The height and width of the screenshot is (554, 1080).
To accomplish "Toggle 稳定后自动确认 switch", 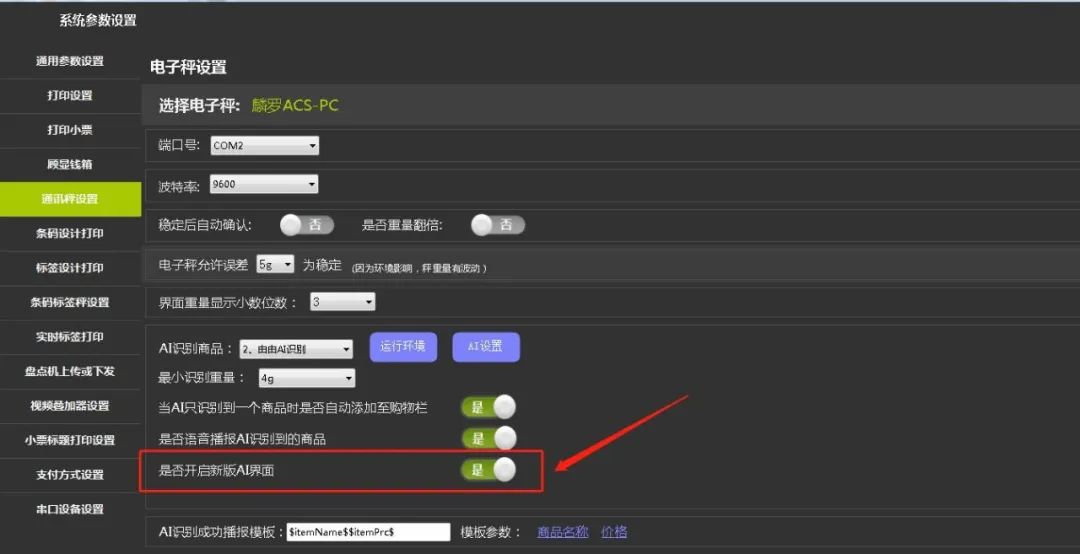I will tap(306, 225).
